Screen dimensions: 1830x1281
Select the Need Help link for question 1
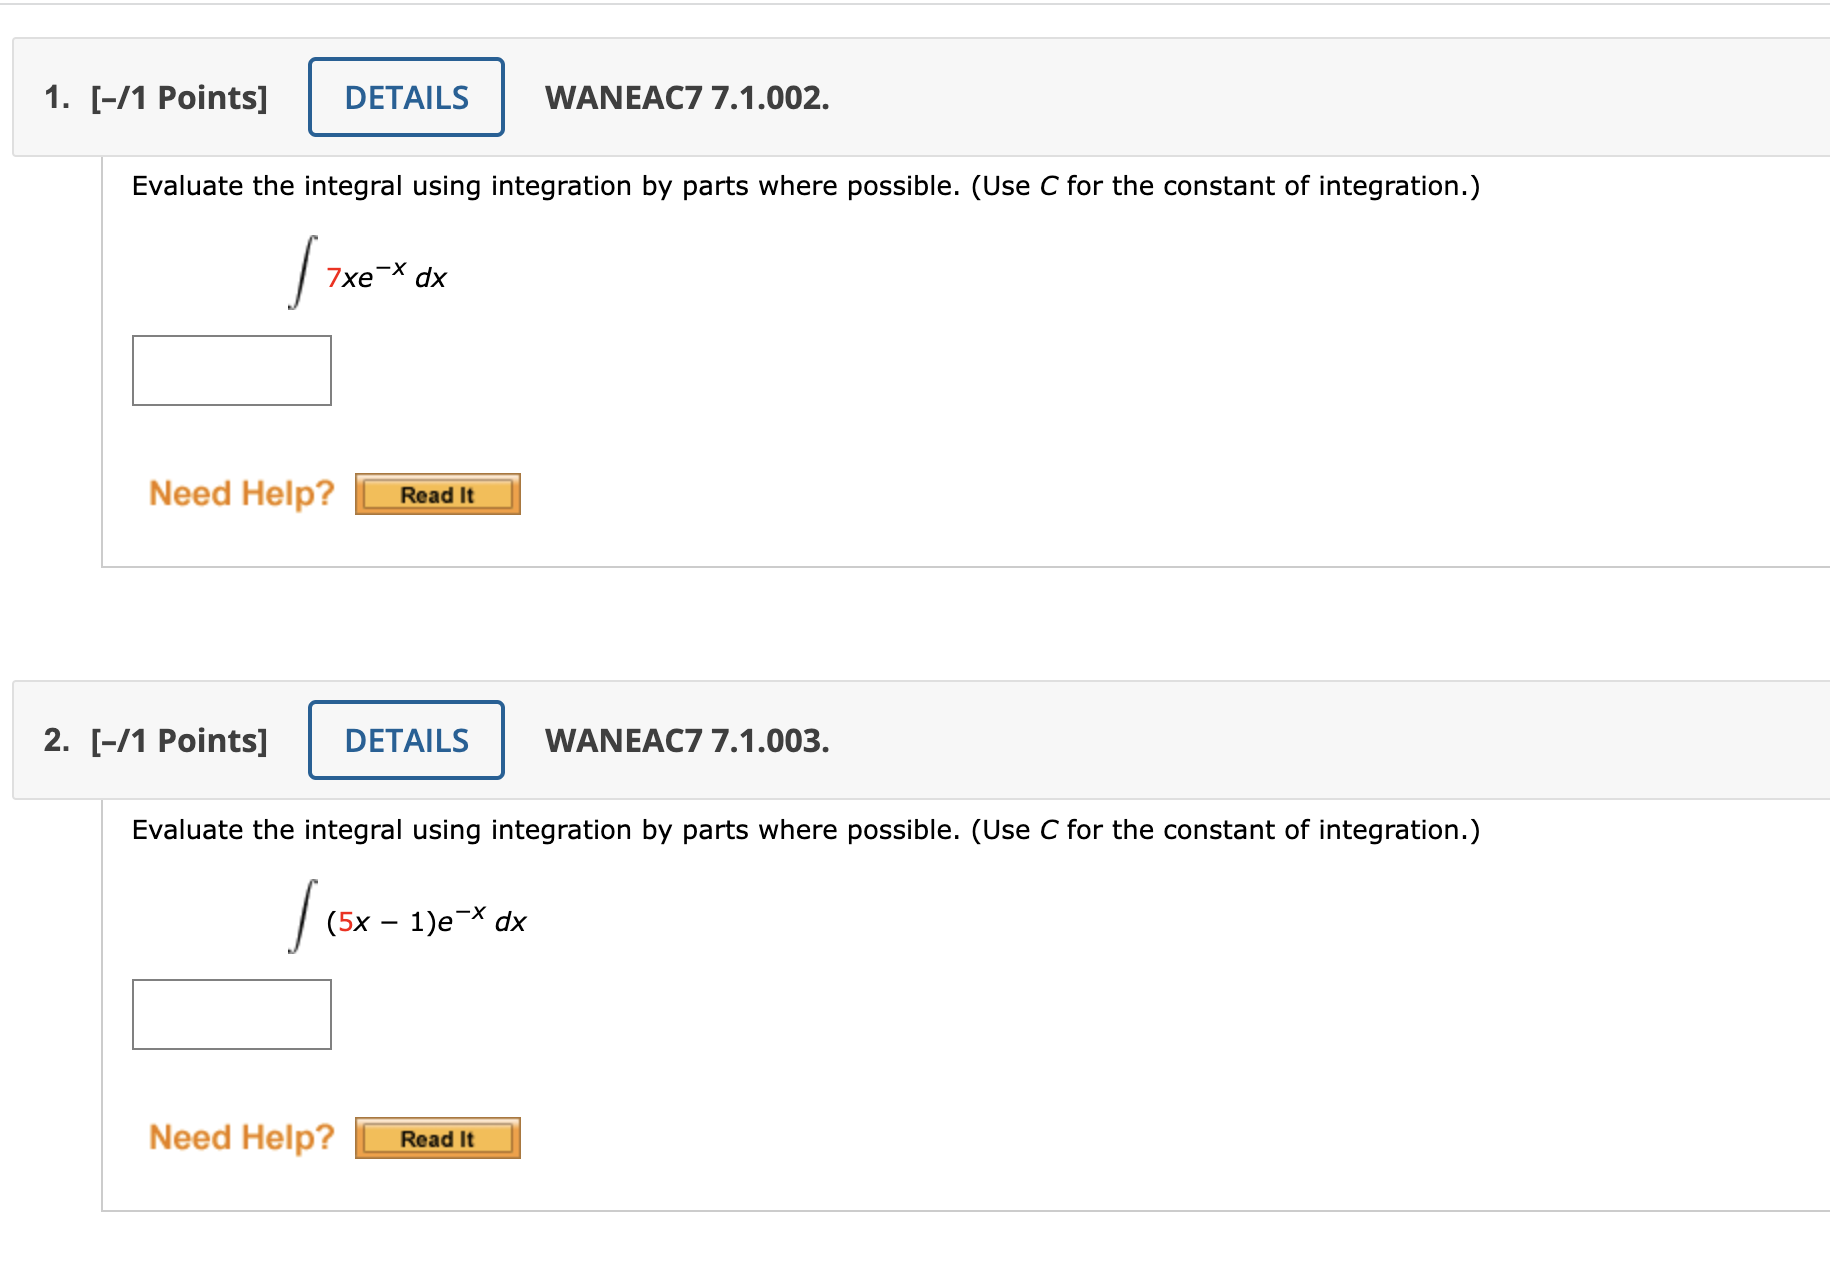click(x=240, y=492)
